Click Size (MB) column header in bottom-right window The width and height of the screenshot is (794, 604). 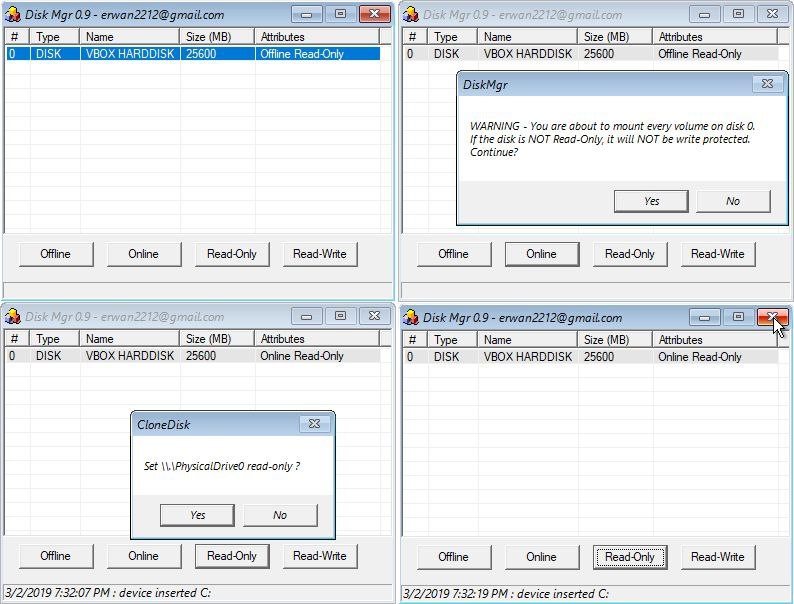615,340
